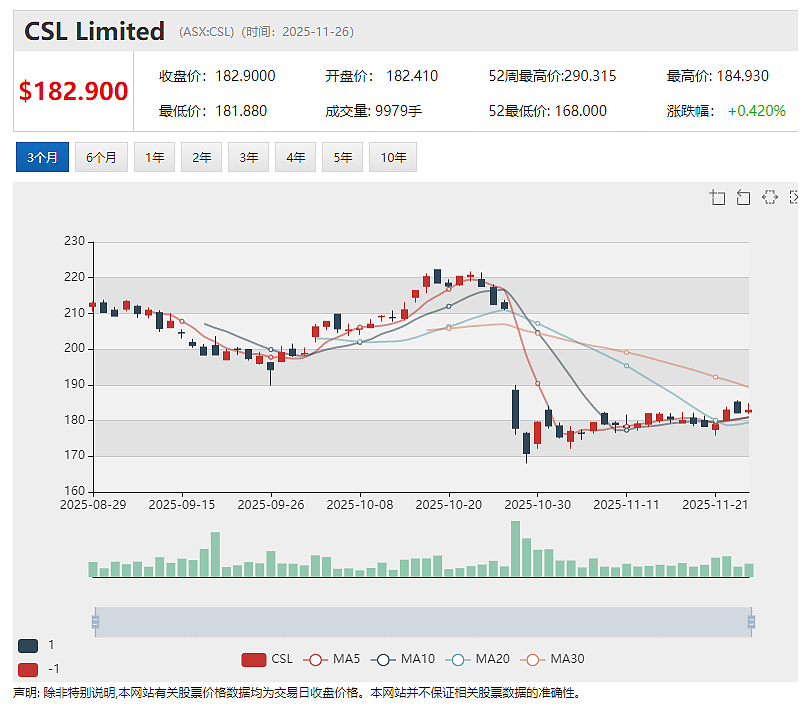Click the tallest volume bar near 2025-10-28
812x715 pixels.
[x=515, y=549]
